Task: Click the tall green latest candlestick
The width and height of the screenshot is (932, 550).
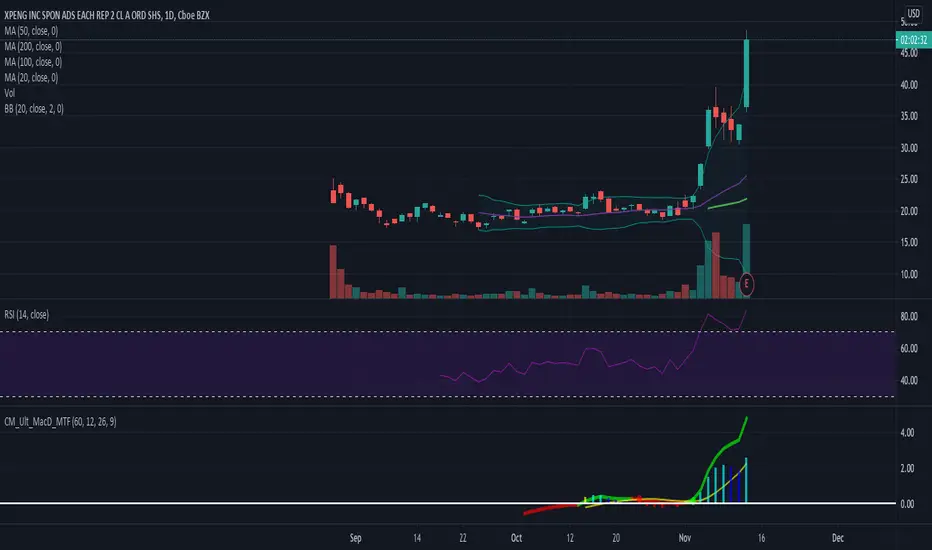Action: click(x=747, y=73)
